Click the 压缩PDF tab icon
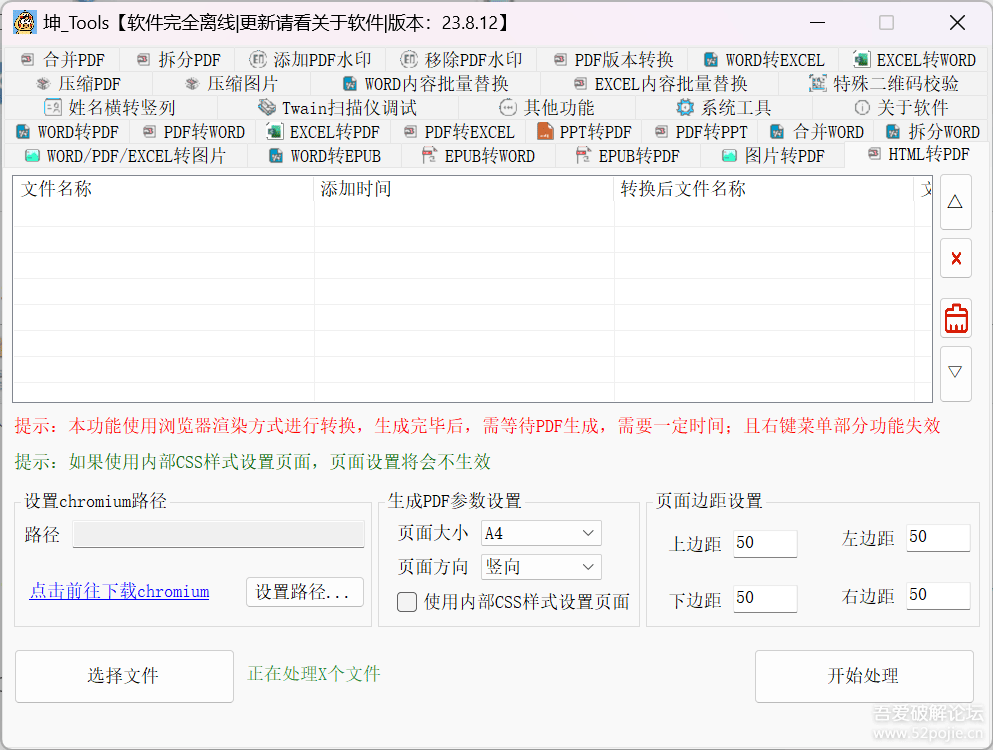Screen dimensions: 993x750 coord(43,84)
